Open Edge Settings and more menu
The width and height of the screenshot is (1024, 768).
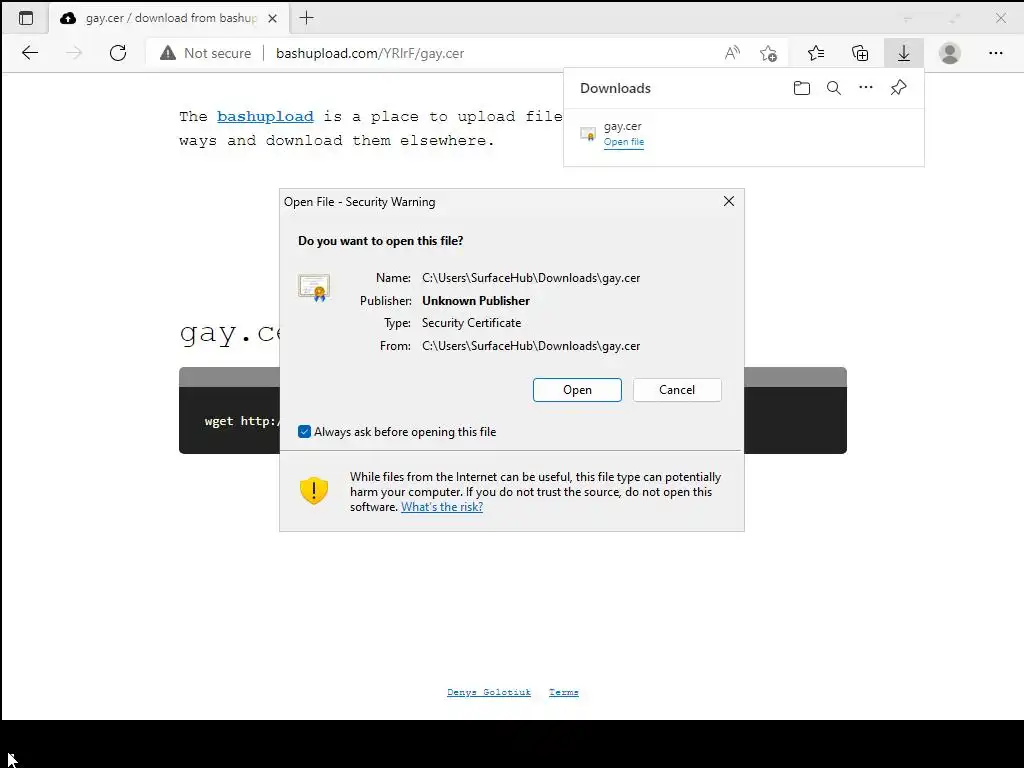tap(995, 53)
